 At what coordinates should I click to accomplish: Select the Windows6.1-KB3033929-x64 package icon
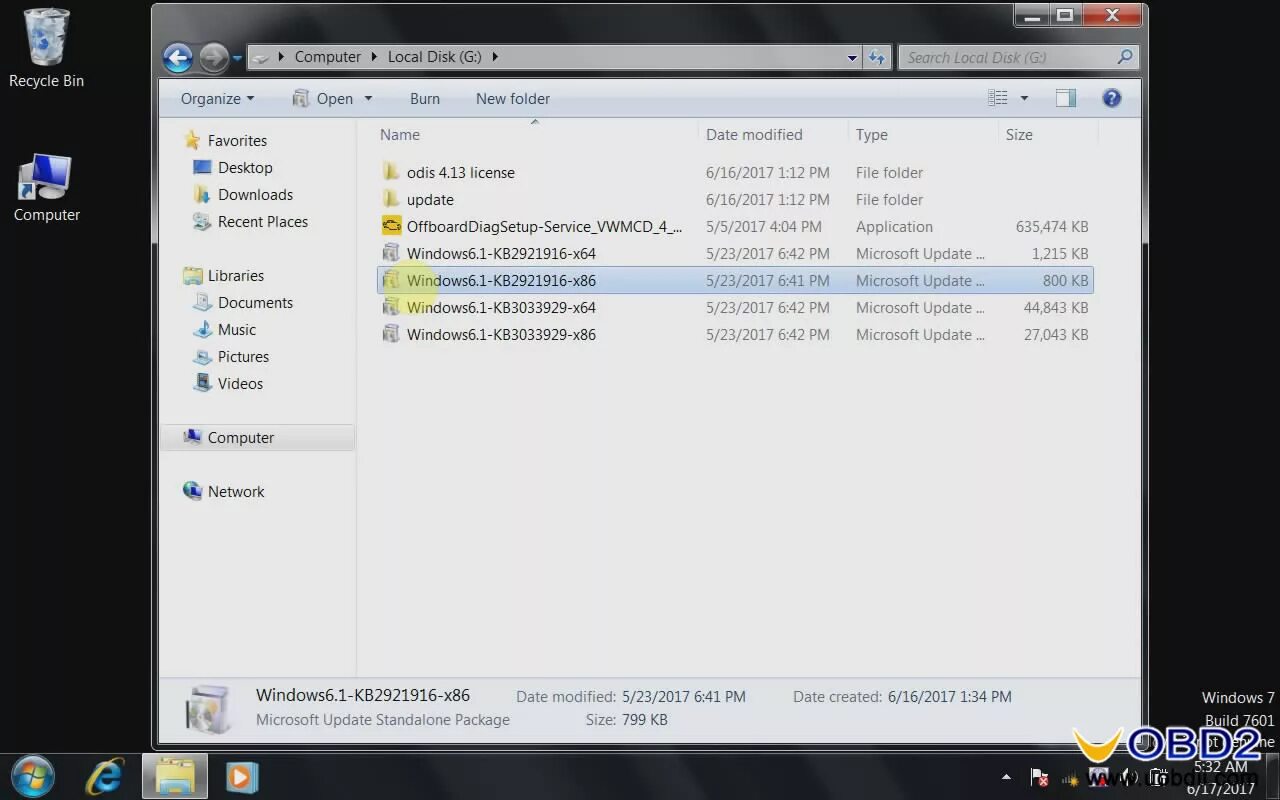391,307
